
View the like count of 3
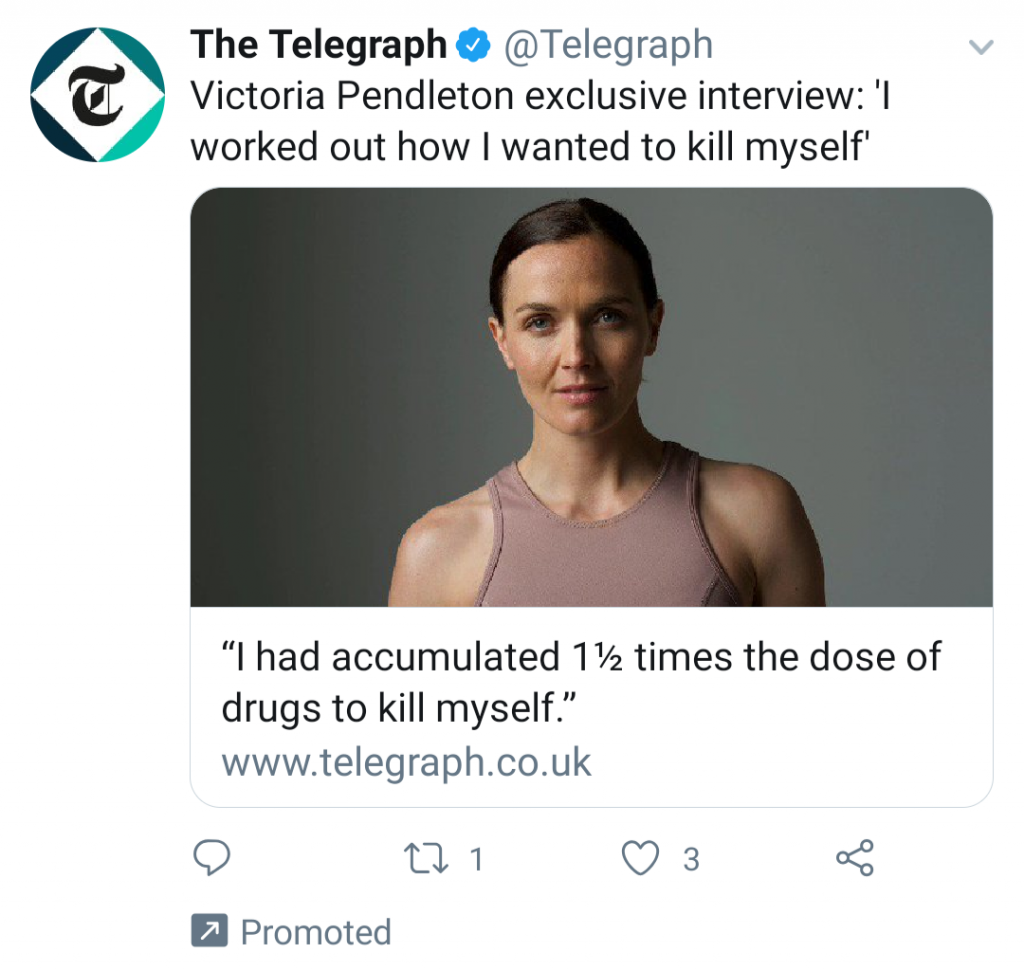click(x=691, y=859)
